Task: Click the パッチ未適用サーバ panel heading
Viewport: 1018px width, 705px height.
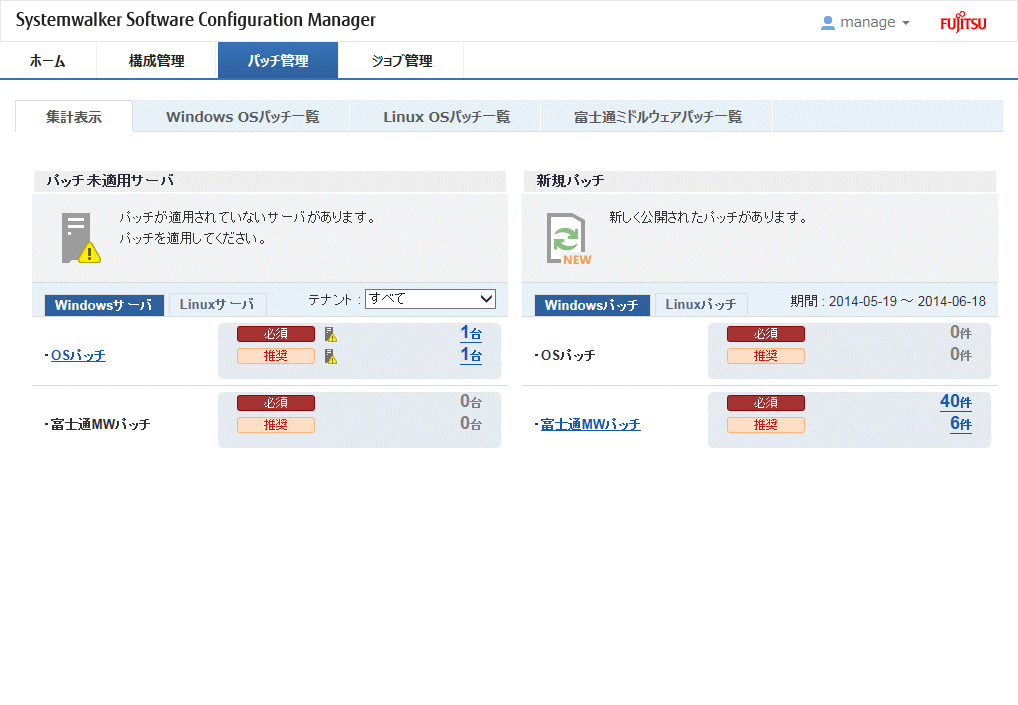Action: coord(110,180)
